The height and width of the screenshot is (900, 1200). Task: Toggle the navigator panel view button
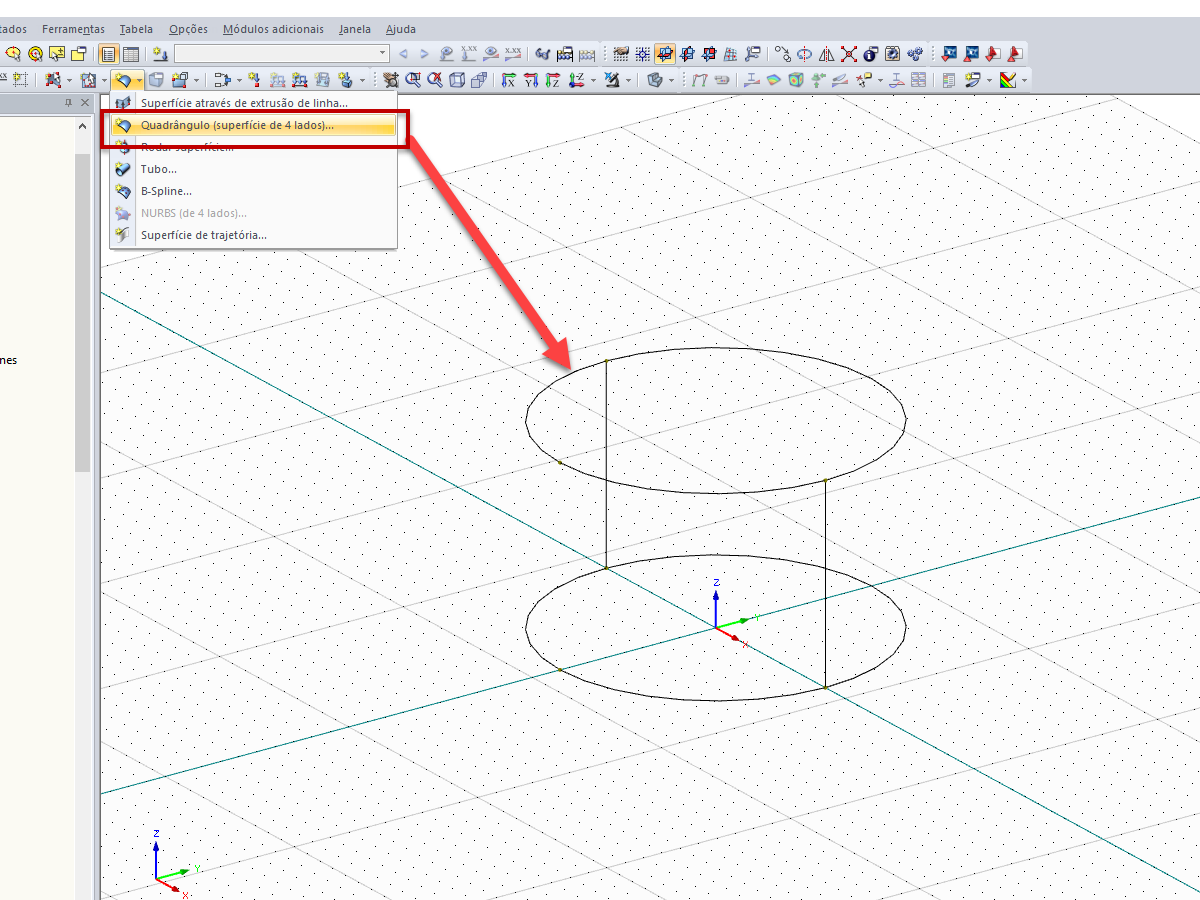click(109, 54)
